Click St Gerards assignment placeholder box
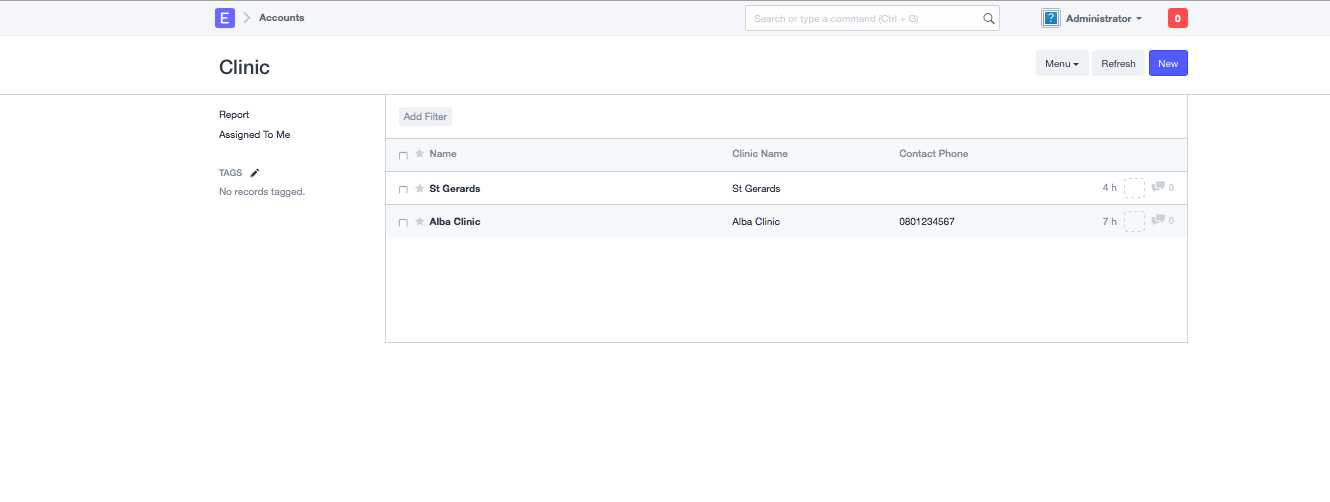The height and width of the screenshot is (502, 1330). tap(1134, 188)
